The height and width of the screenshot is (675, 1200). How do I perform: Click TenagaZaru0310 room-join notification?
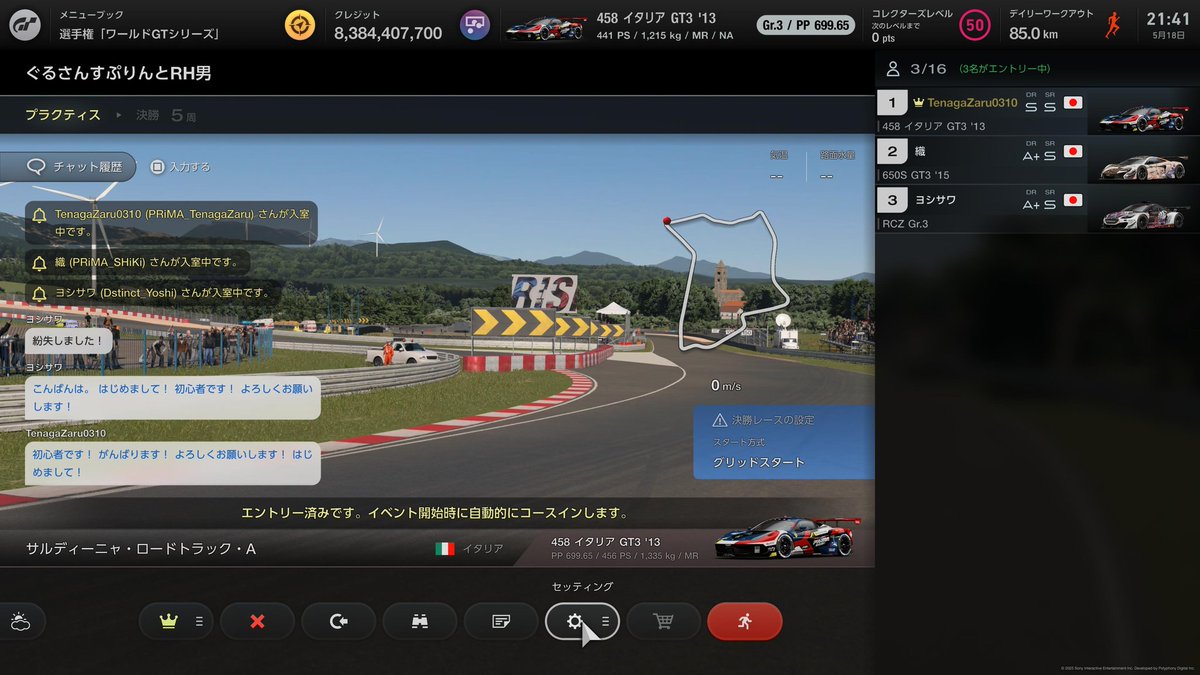tap(171, 223)
